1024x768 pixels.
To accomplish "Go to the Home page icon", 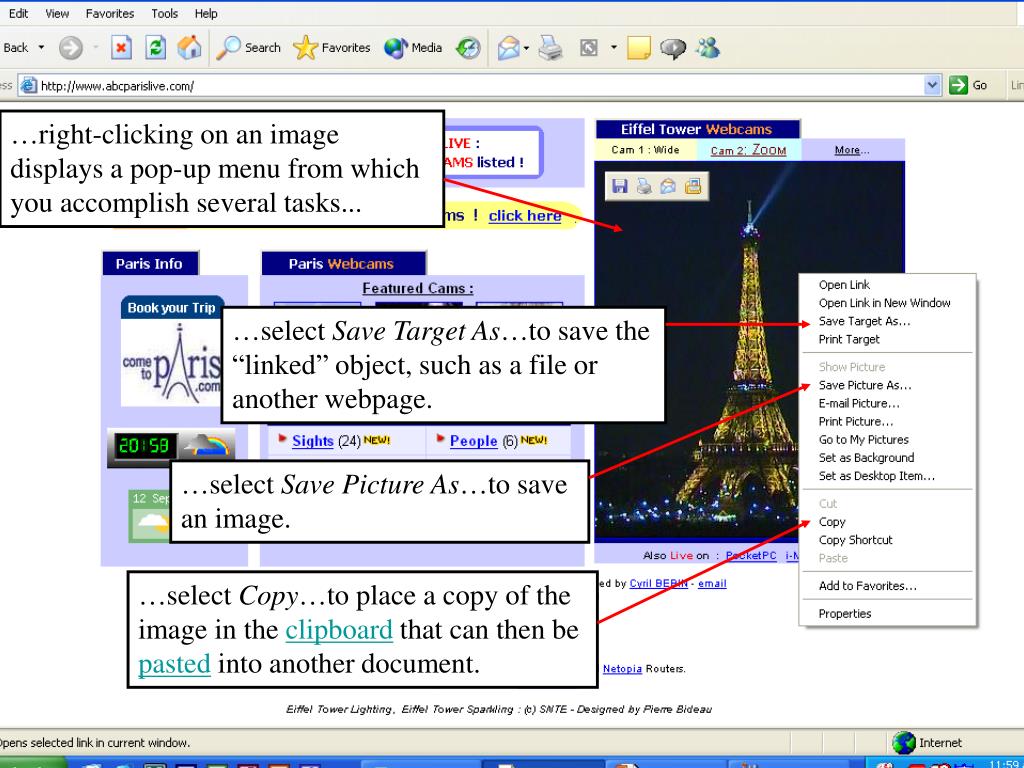I will click(x=189, y=48).
